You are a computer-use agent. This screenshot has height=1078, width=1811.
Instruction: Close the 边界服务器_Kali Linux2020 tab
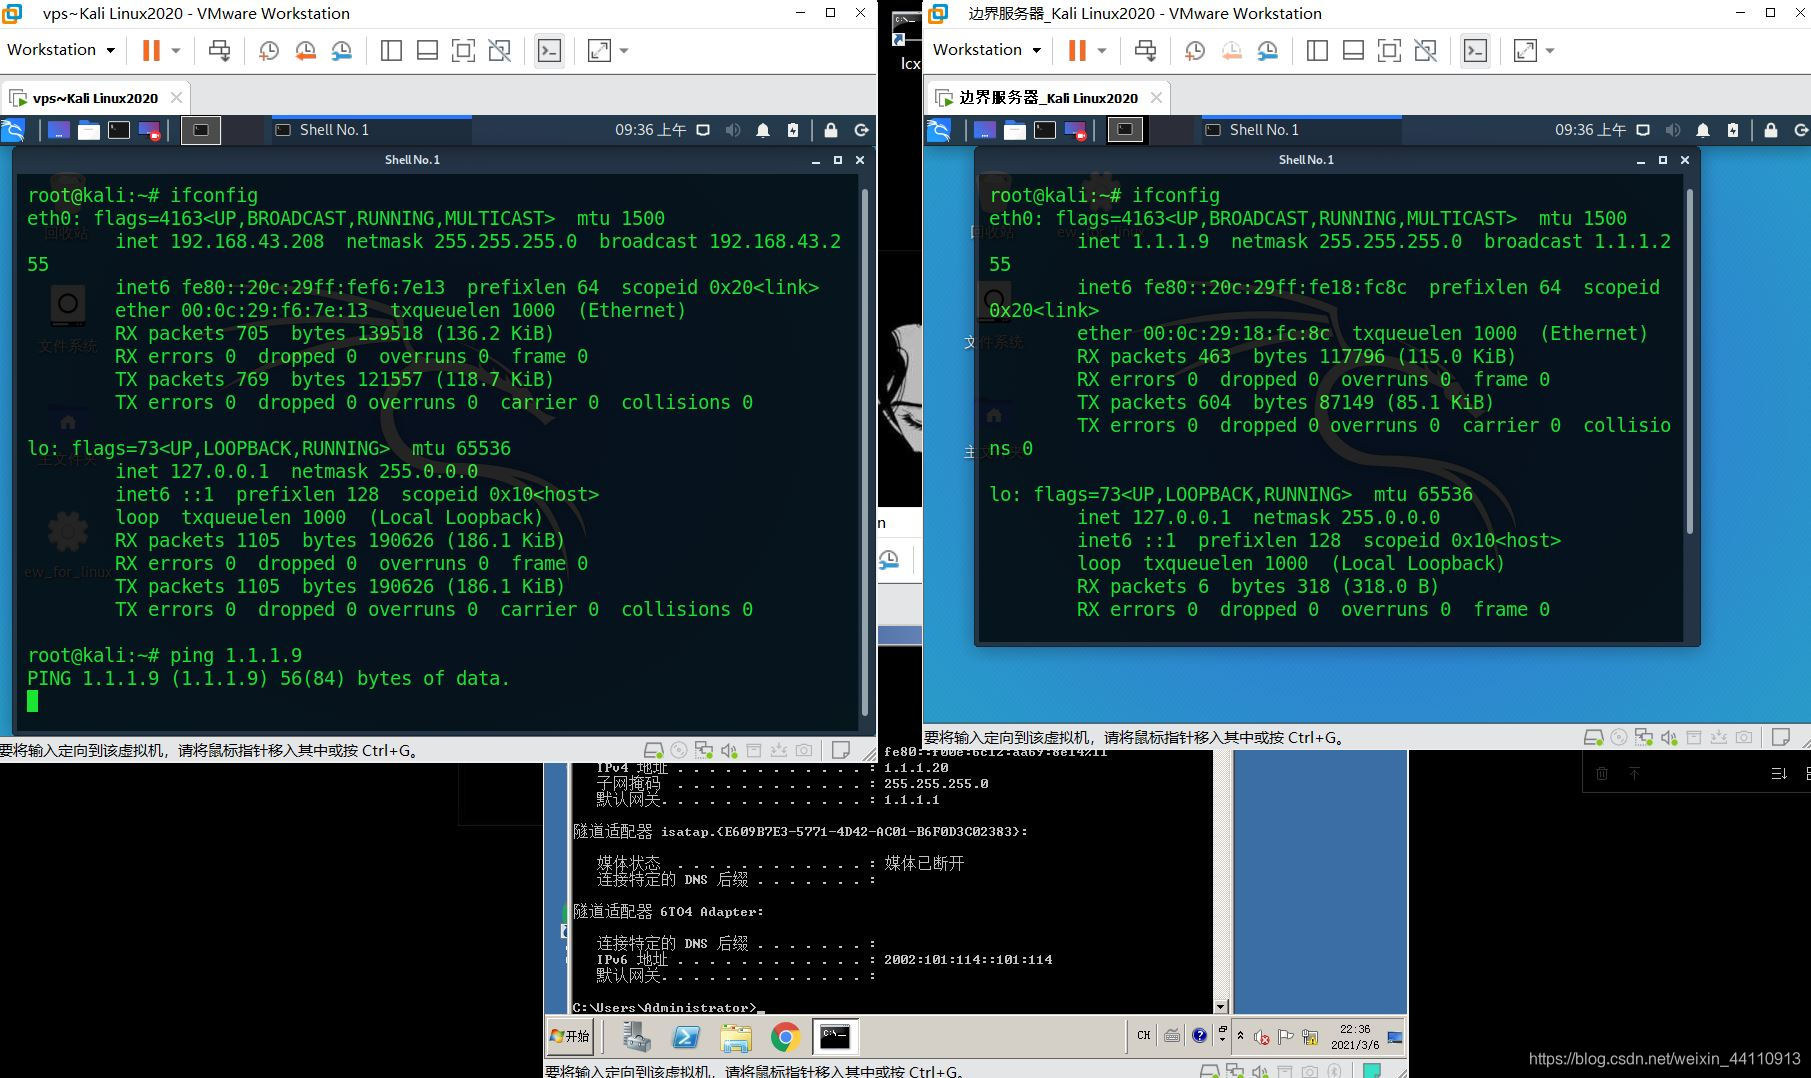[1156, 97]
